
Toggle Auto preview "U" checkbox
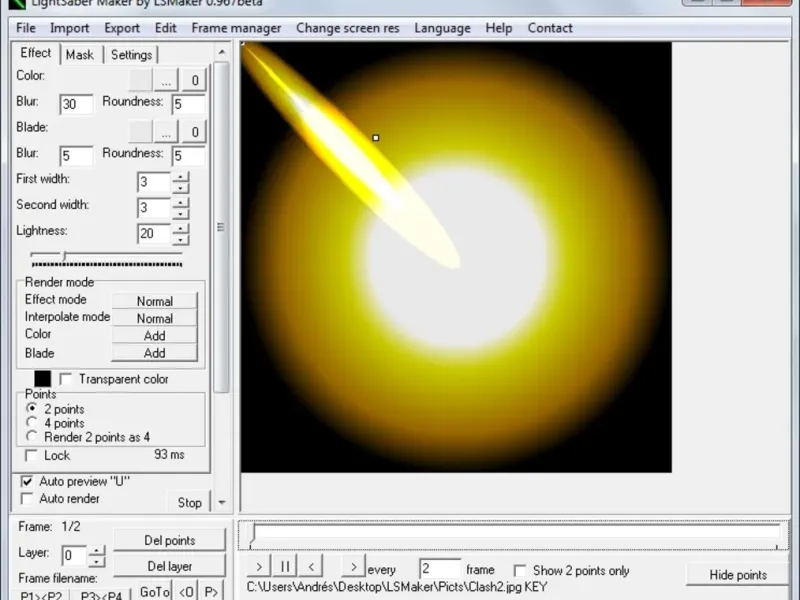click(27, 481)
